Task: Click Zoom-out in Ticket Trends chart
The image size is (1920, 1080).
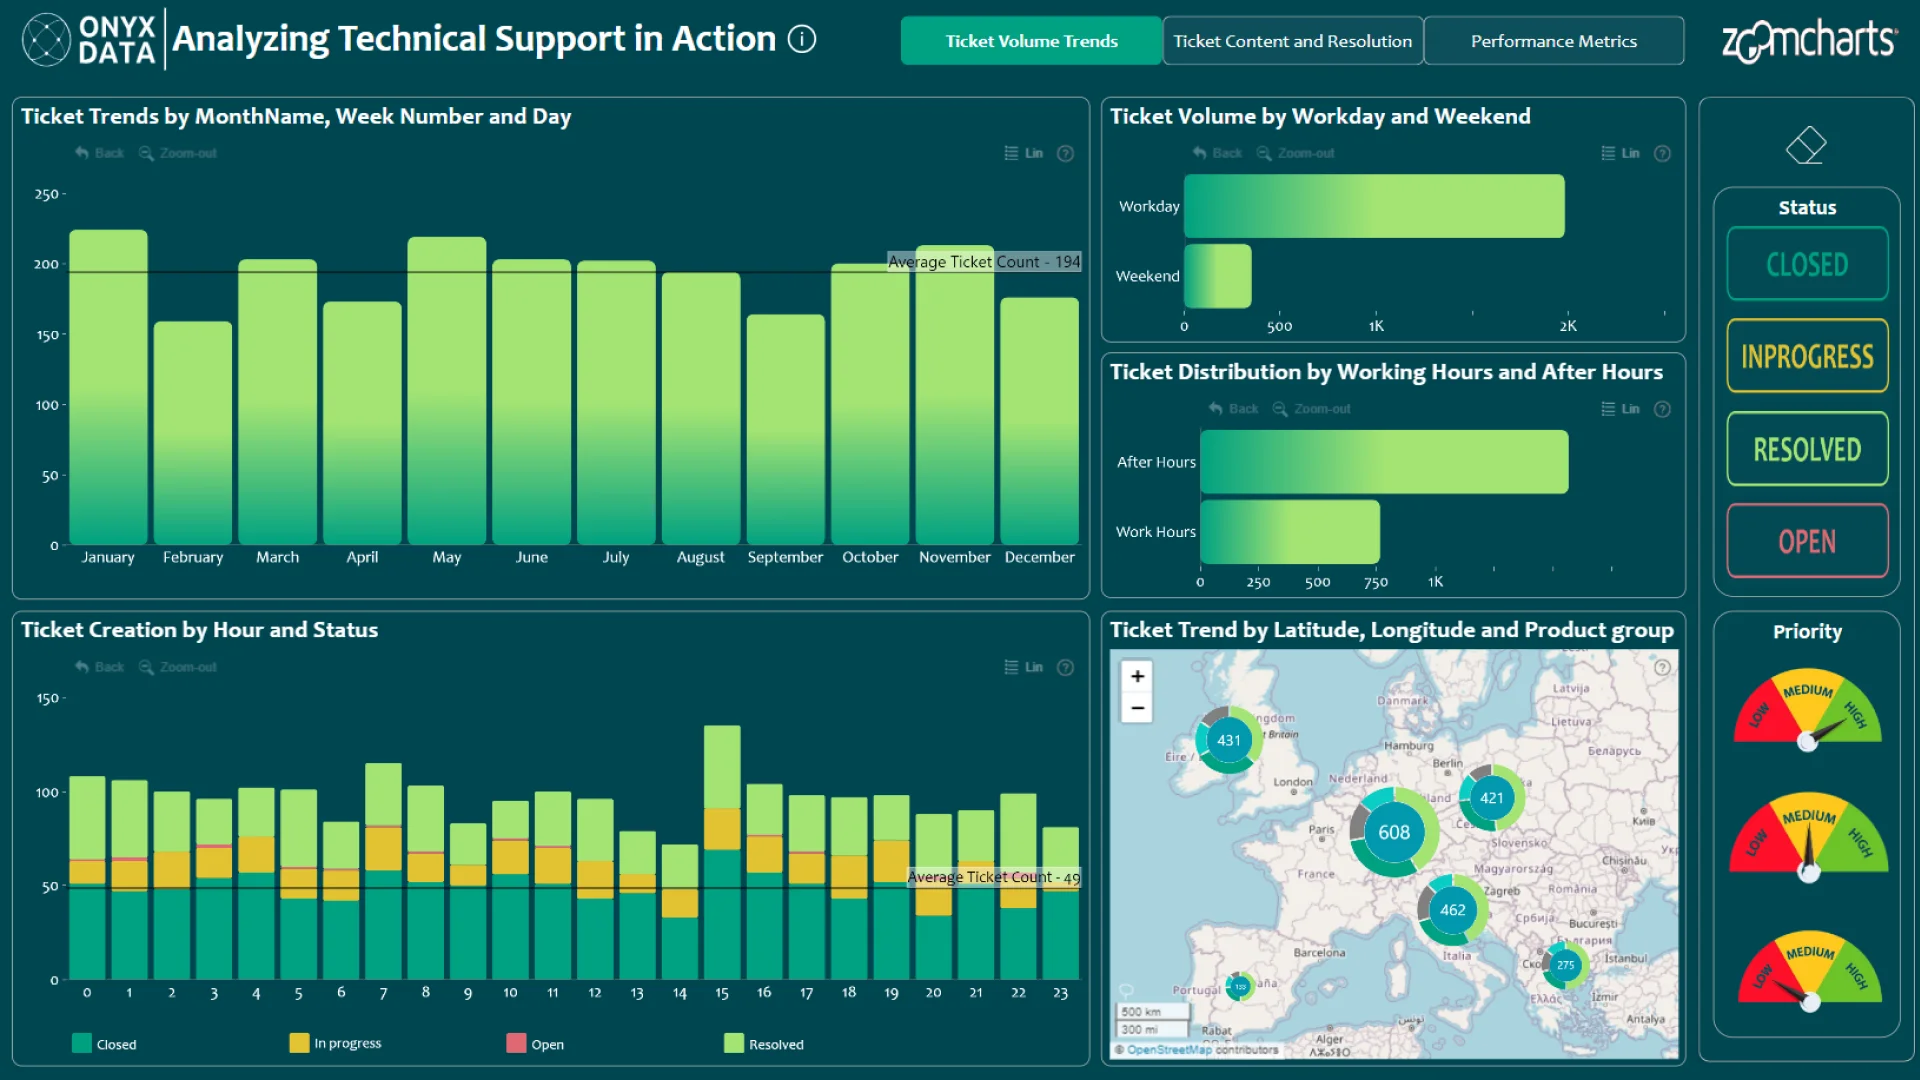Action: [x=178, y=153]
